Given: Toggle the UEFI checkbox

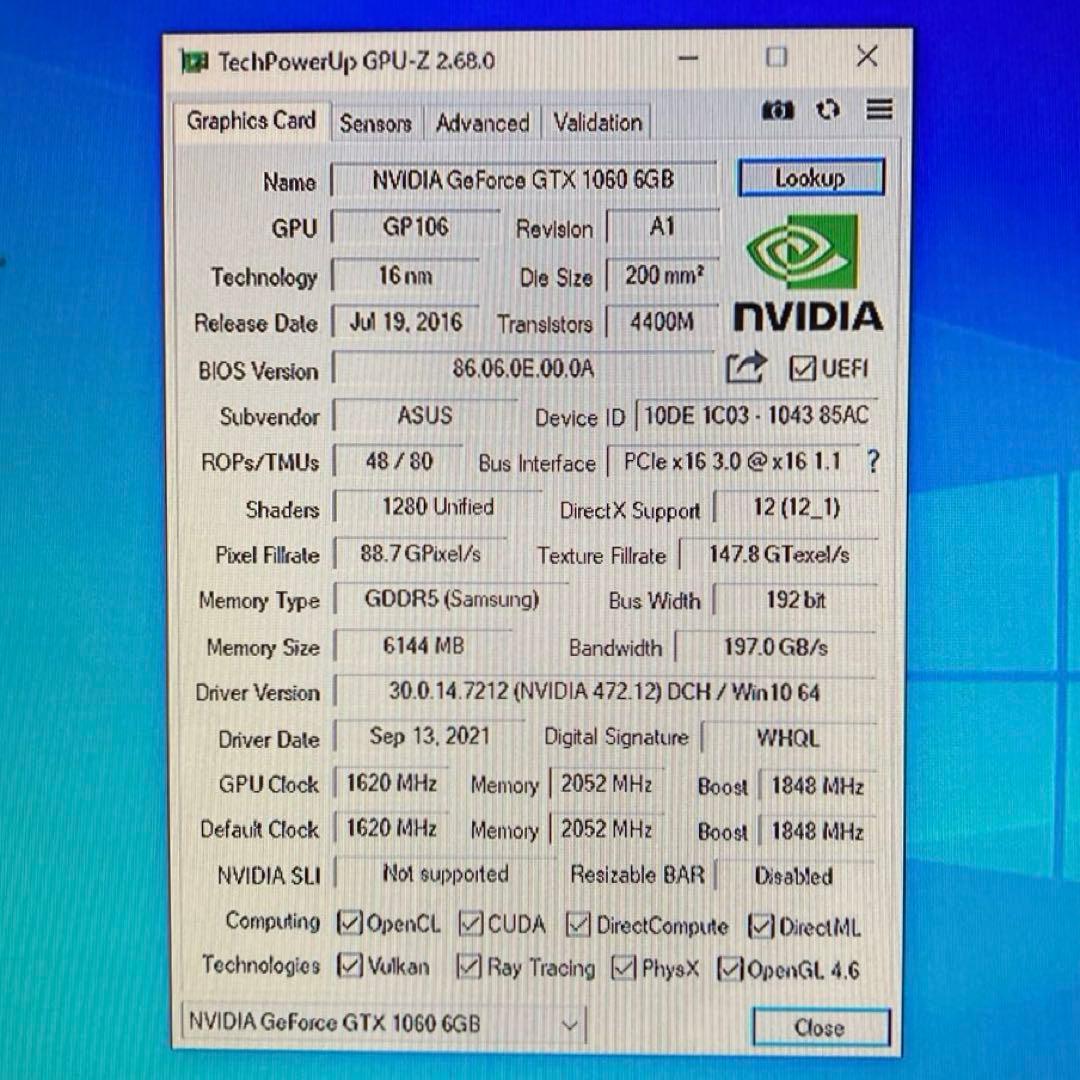Looking at the screenshot, I should [x=802, y=369].
